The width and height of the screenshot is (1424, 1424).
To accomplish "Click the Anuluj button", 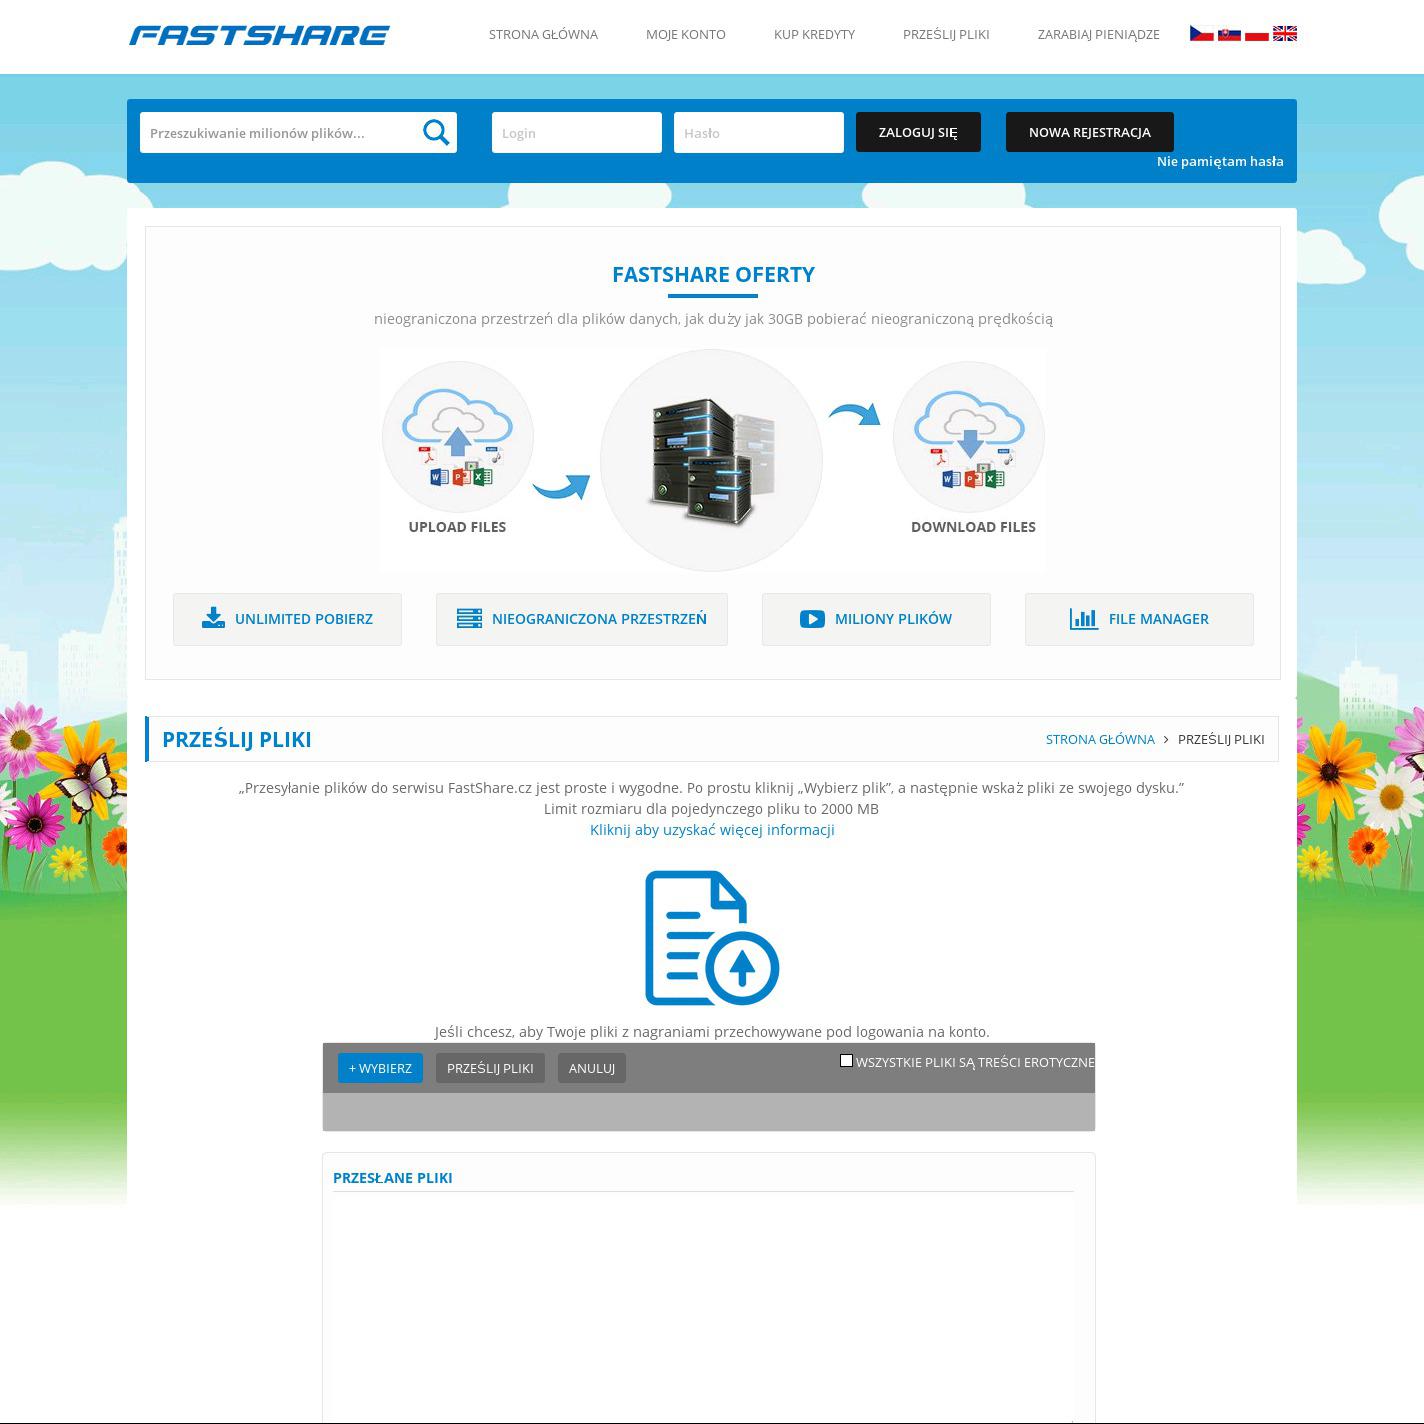I will 591,1068.
